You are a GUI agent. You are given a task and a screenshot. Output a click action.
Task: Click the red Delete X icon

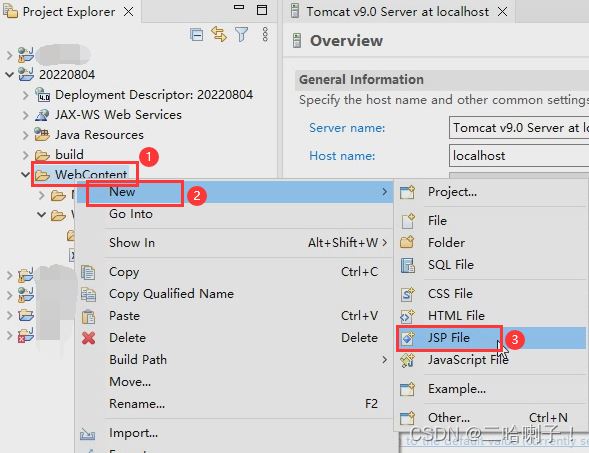coord(89,338)
